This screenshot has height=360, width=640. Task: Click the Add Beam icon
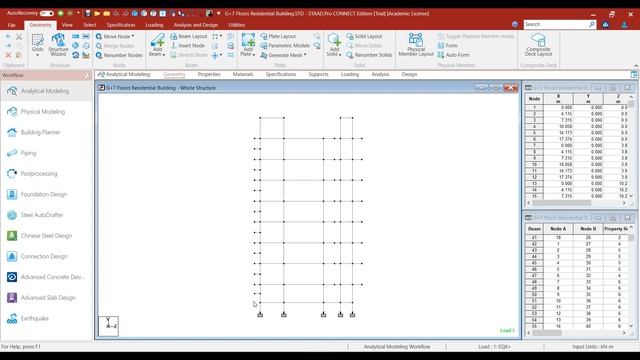(x=157, y=41)
